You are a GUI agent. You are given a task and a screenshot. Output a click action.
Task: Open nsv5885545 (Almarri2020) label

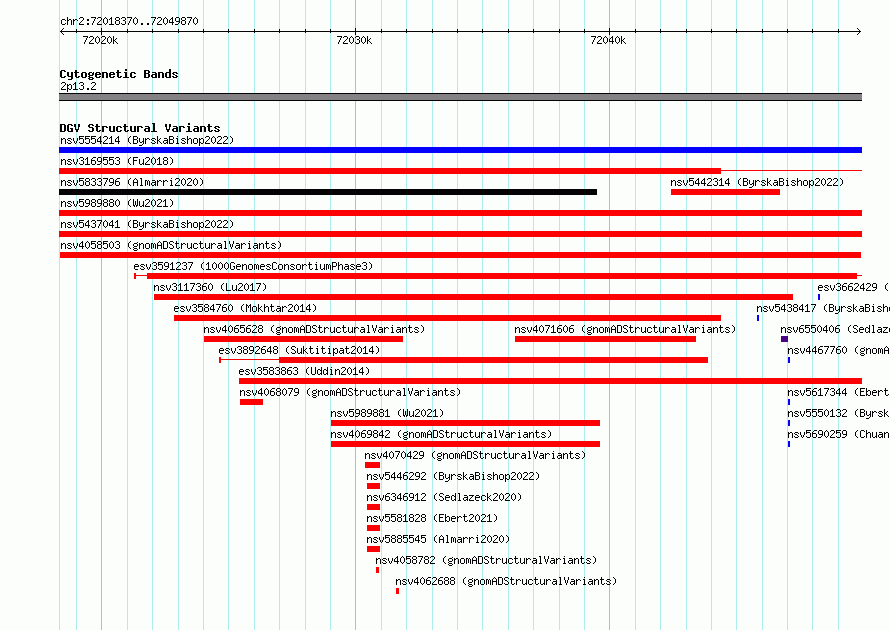coord(438,539)
